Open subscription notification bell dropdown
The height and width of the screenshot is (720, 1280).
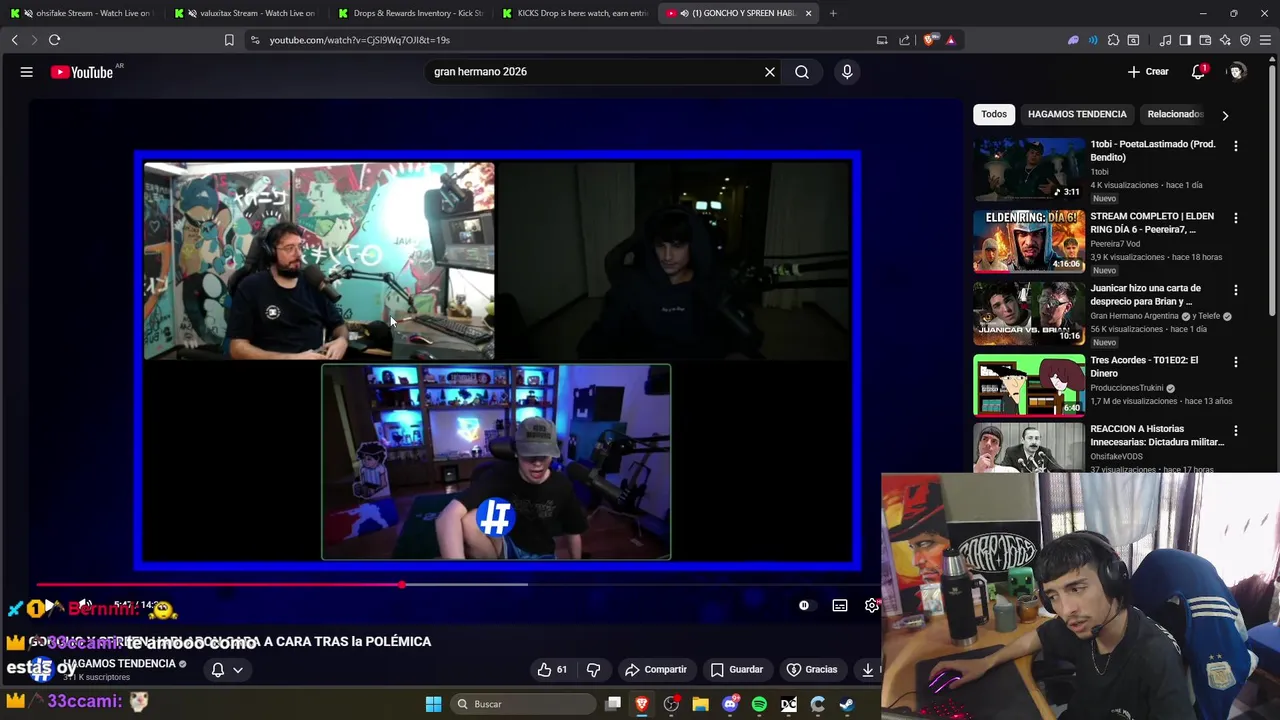[x=227, y=669]
